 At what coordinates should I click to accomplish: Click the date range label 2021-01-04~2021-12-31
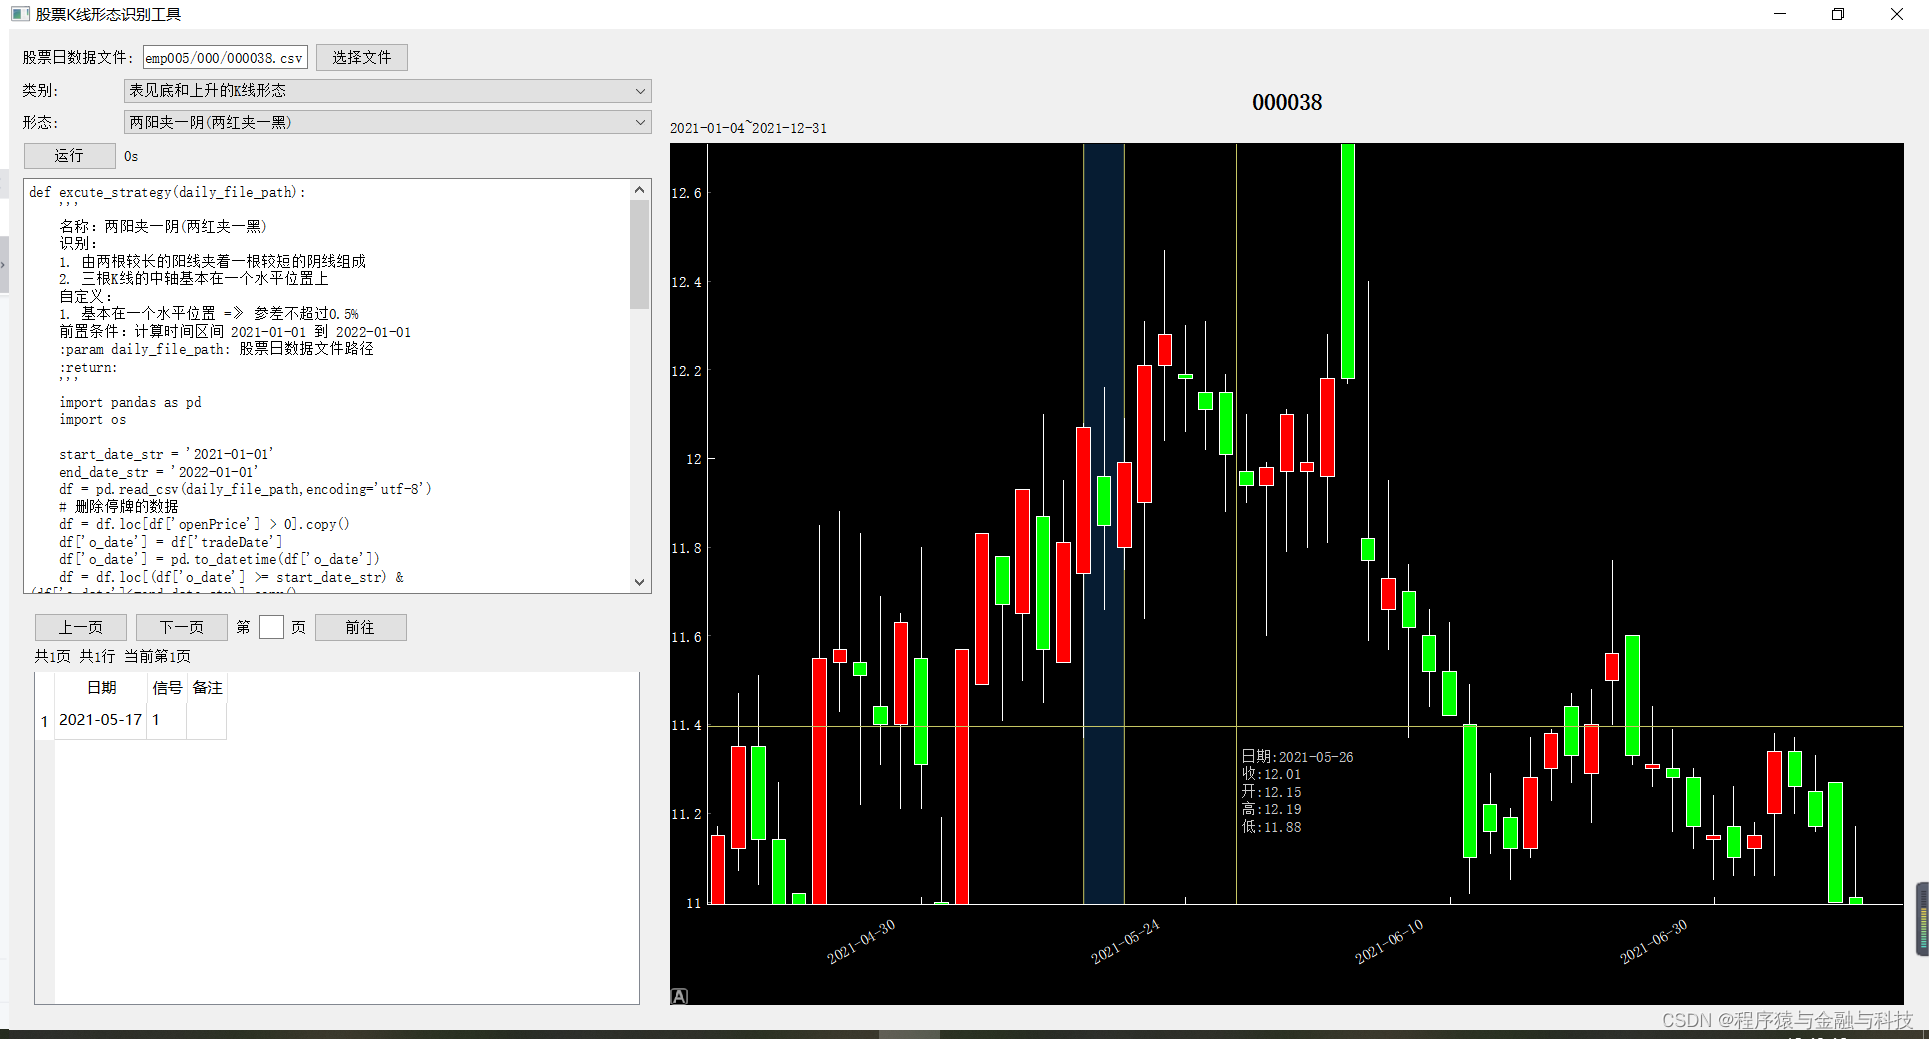tap(748, 128)
